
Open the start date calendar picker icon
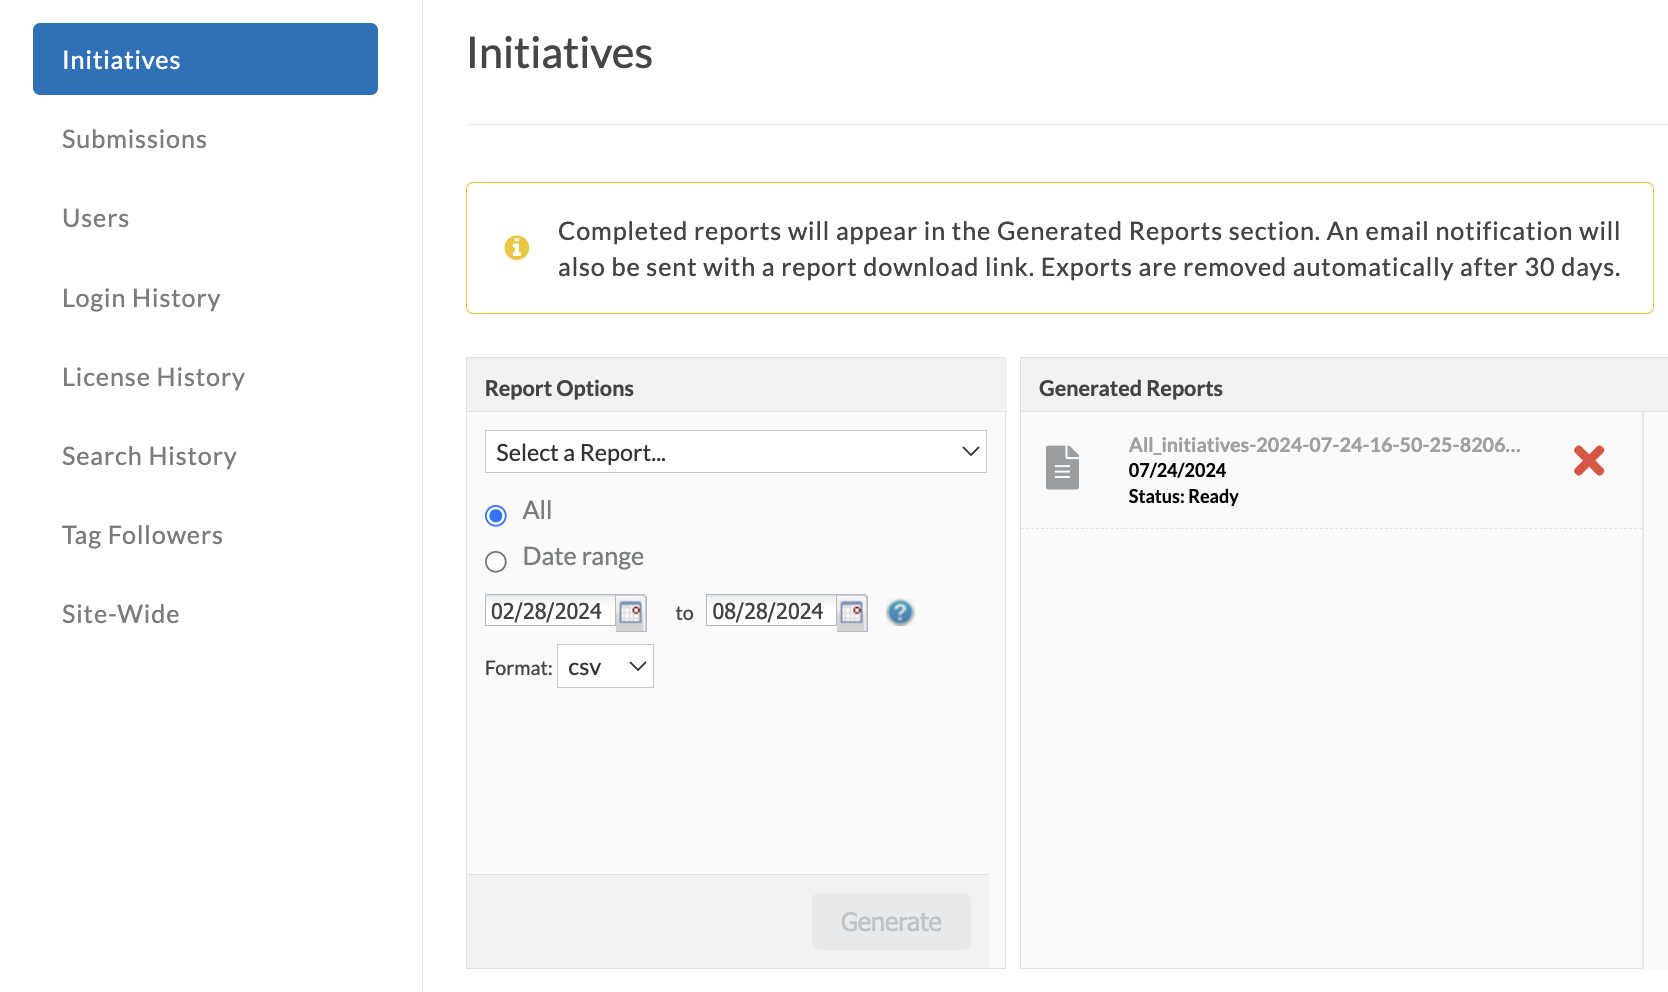(631, 612)
